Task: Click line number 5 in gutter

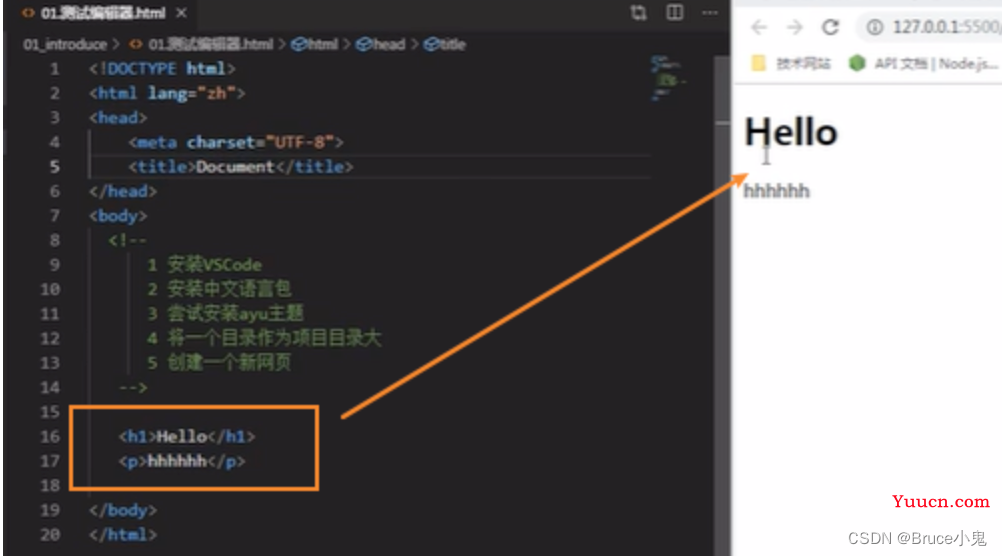Action: click(x=54, y=167)
